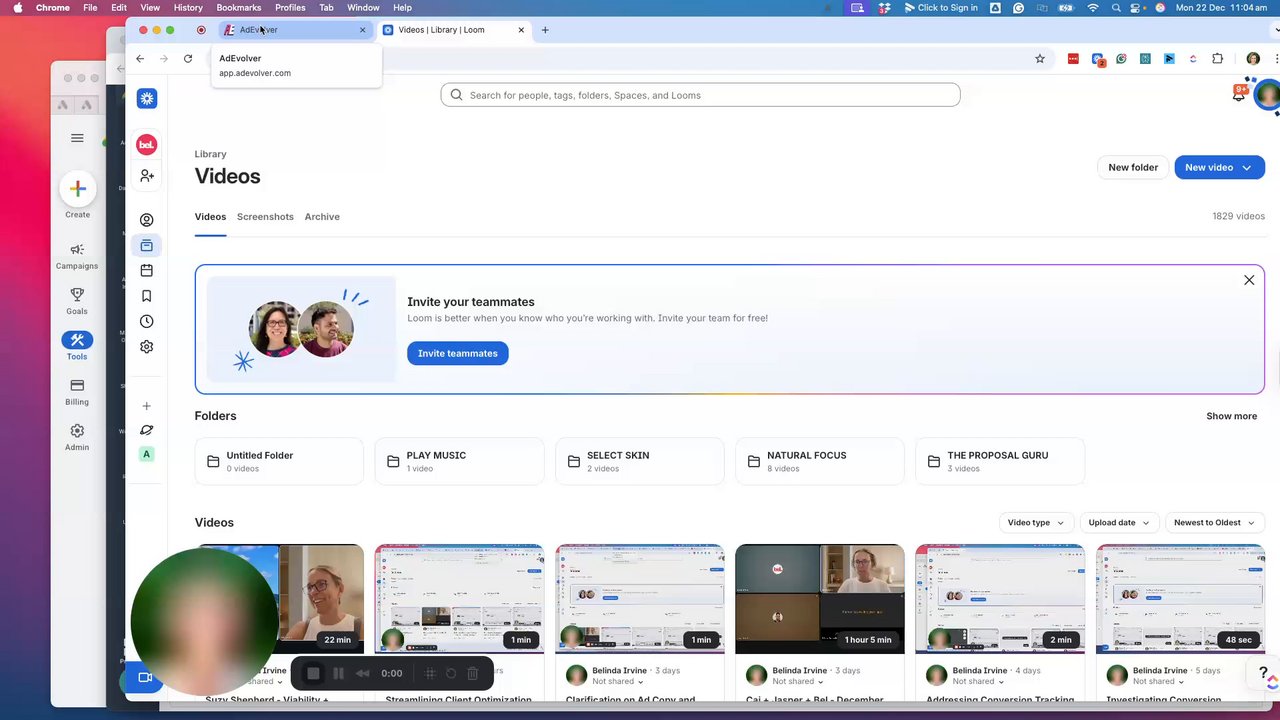Click Invite teammates button
1280x720 pixels.
tap(458, 353)
